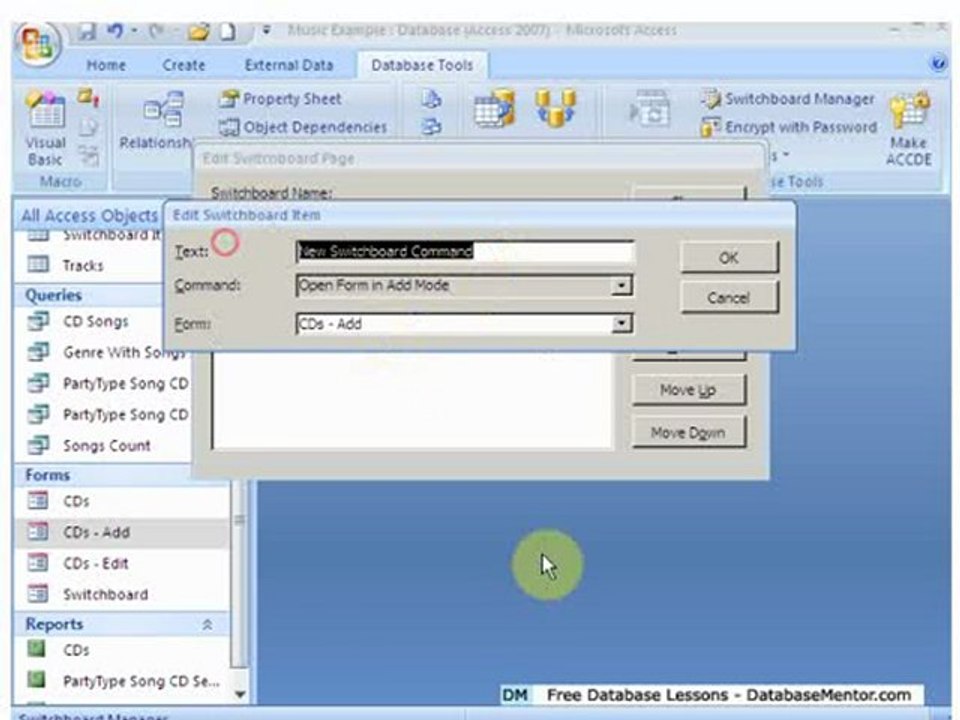Click the Access Database splitter icon
The image size is (960, 720).
555,108
